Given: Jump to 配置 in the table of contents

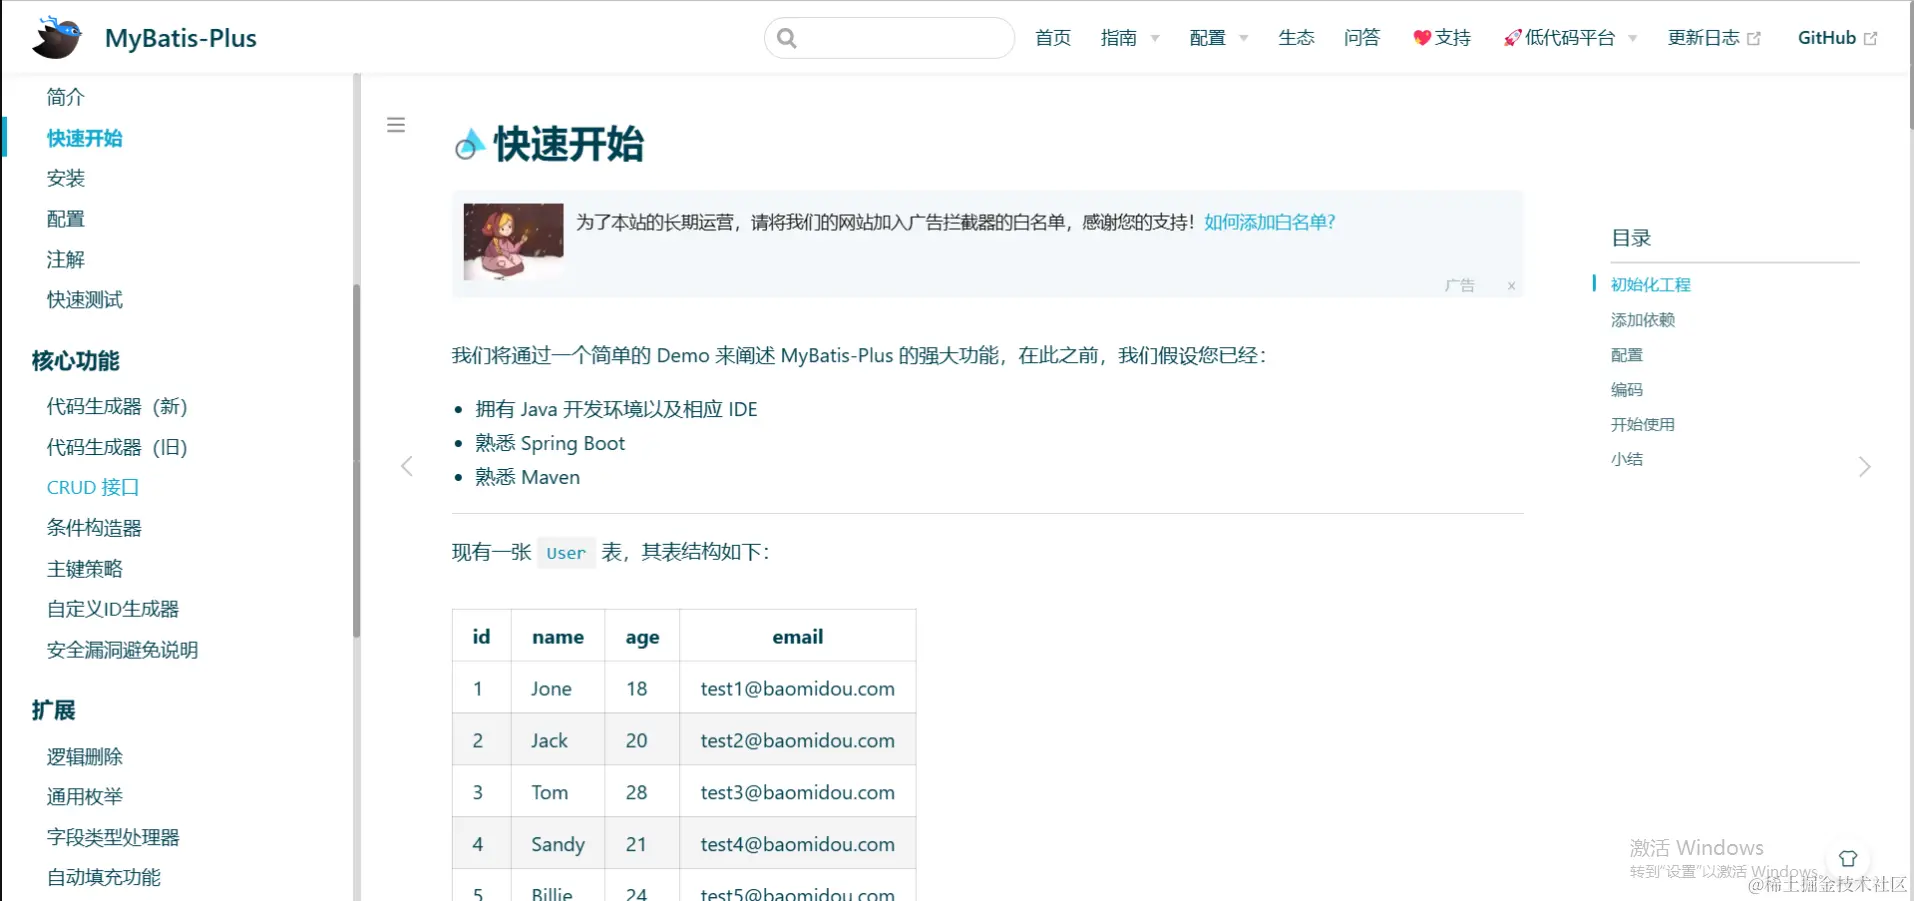Looking at the screenshot, I should click(1627, 355).
